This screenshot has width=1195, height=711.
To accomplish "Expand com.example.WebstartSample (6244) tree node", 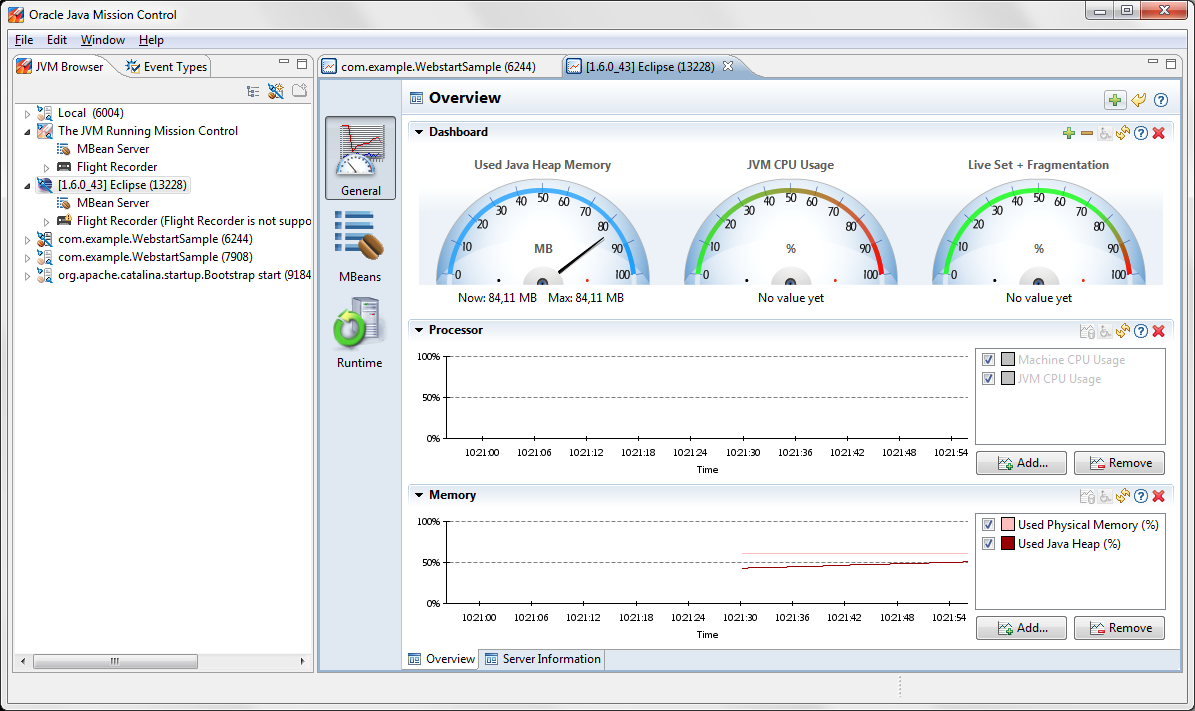I will (27, 240).
